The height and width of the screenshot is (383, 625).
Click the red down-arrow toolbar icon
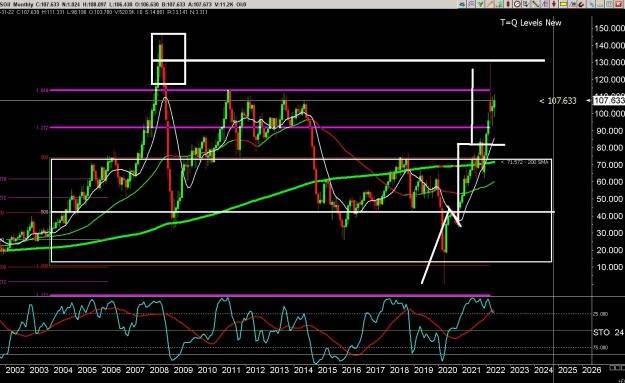point(554,4)
